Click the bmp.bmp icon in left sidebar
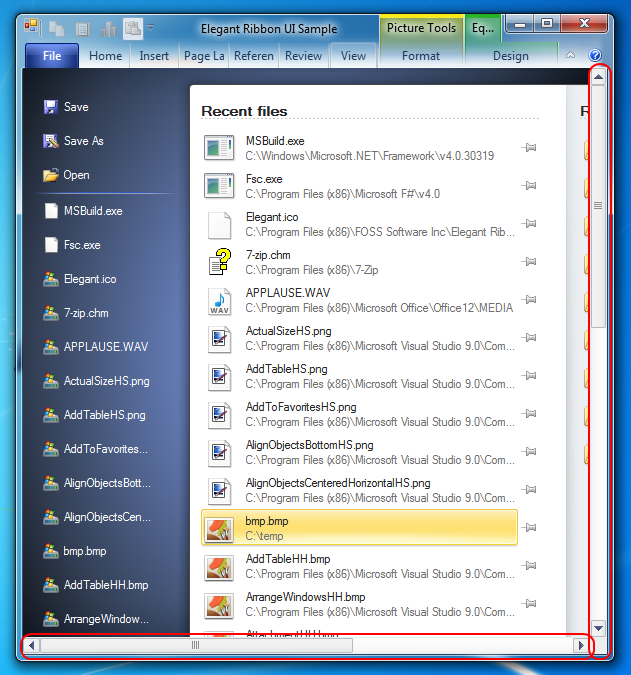This screenshot has height=675, width=631. click(51, 551)
